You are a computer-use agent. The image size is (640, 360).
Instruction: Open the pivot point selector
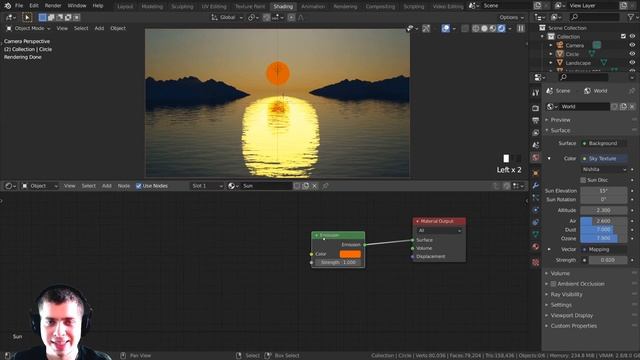[x=253, y=18]
